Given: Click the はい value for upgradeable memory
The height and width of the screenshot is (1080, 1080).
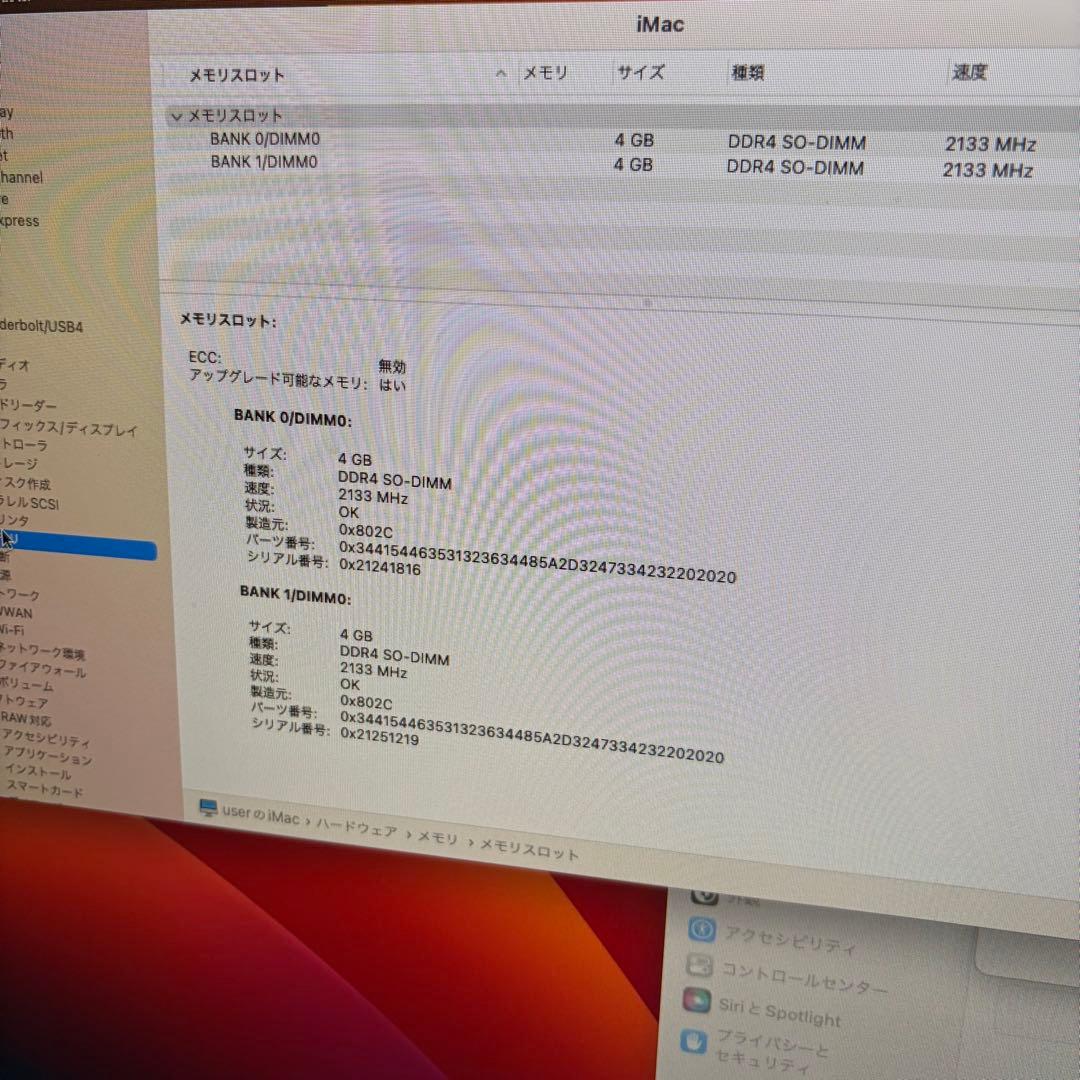Looking at the screenshot, I should (392, 384).
